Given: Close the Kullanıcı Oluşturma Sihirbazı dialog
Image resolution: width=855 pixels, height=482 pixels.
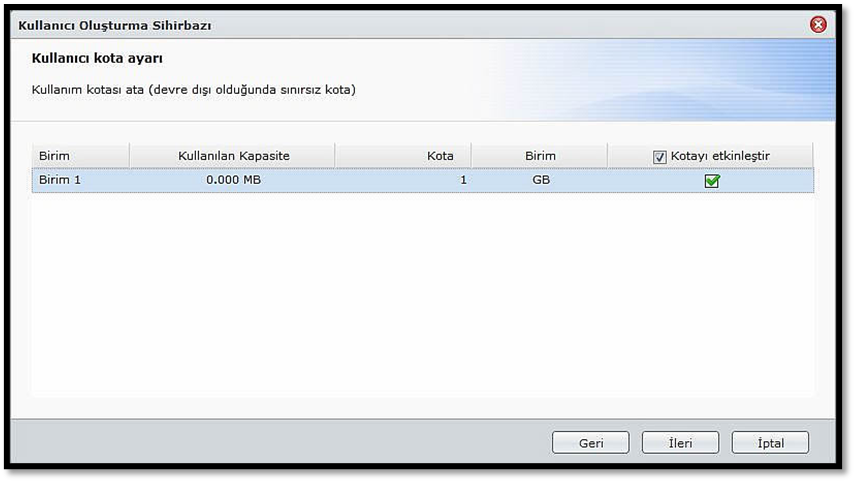Looking at the screenshot, I should click(x=818, y=24).
